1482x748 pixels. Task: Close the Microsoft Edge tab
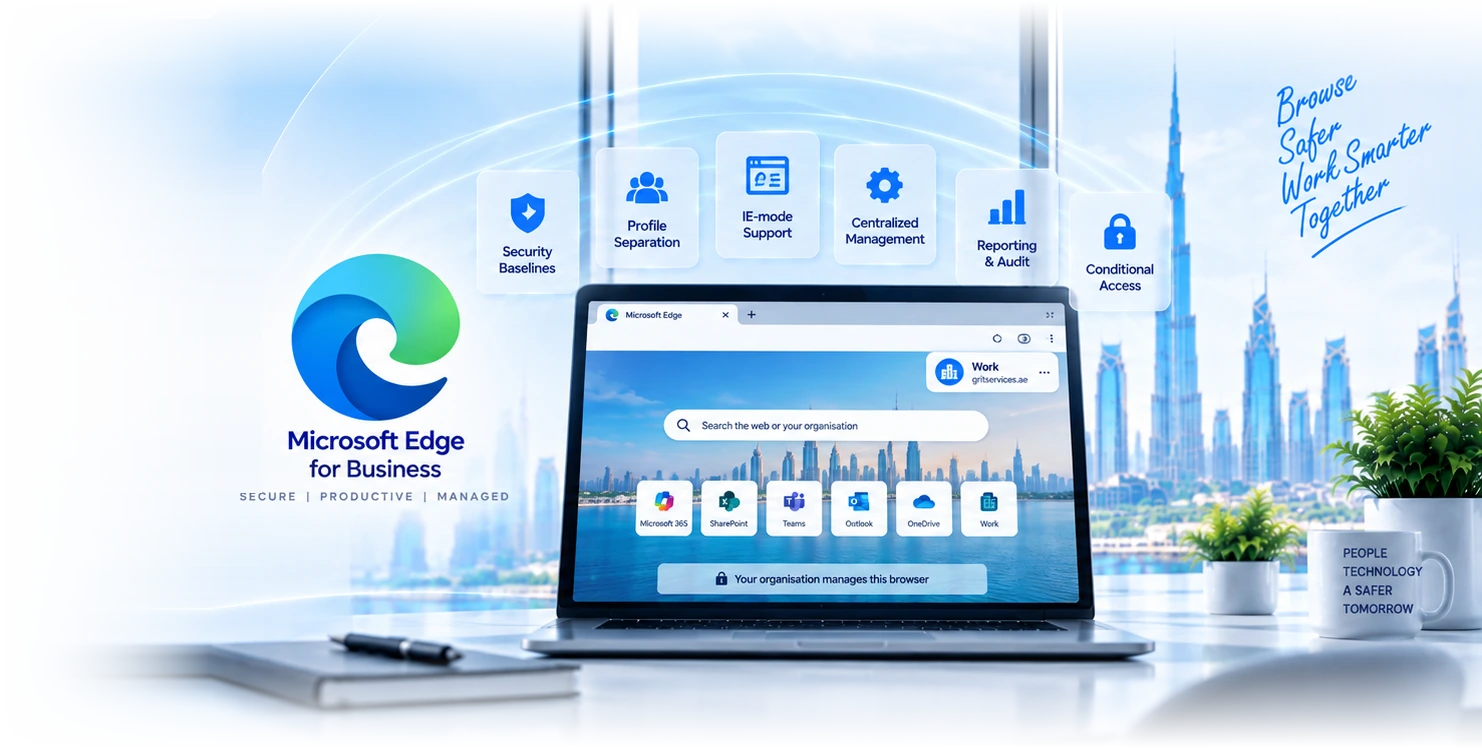725,315
